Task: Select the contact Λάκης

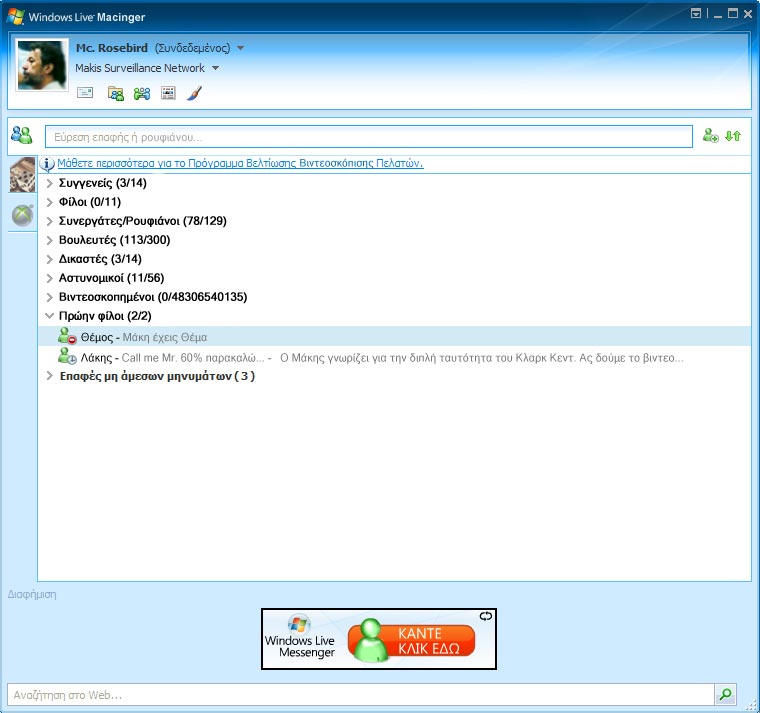Action: [x=394, y=357]
